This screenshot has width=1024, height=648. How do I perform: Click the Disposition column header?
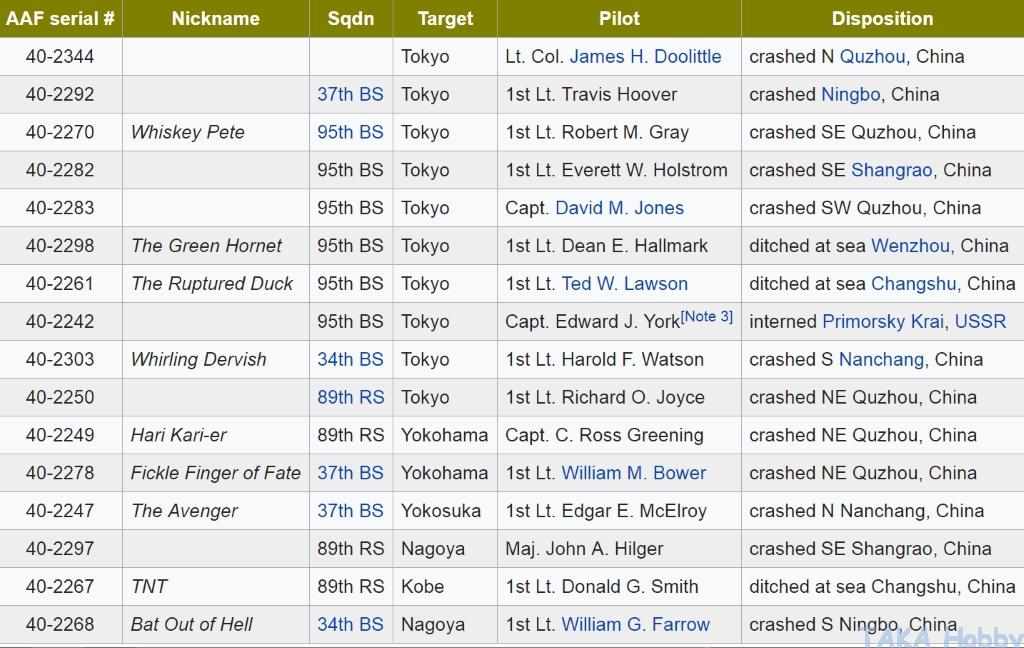882,19
